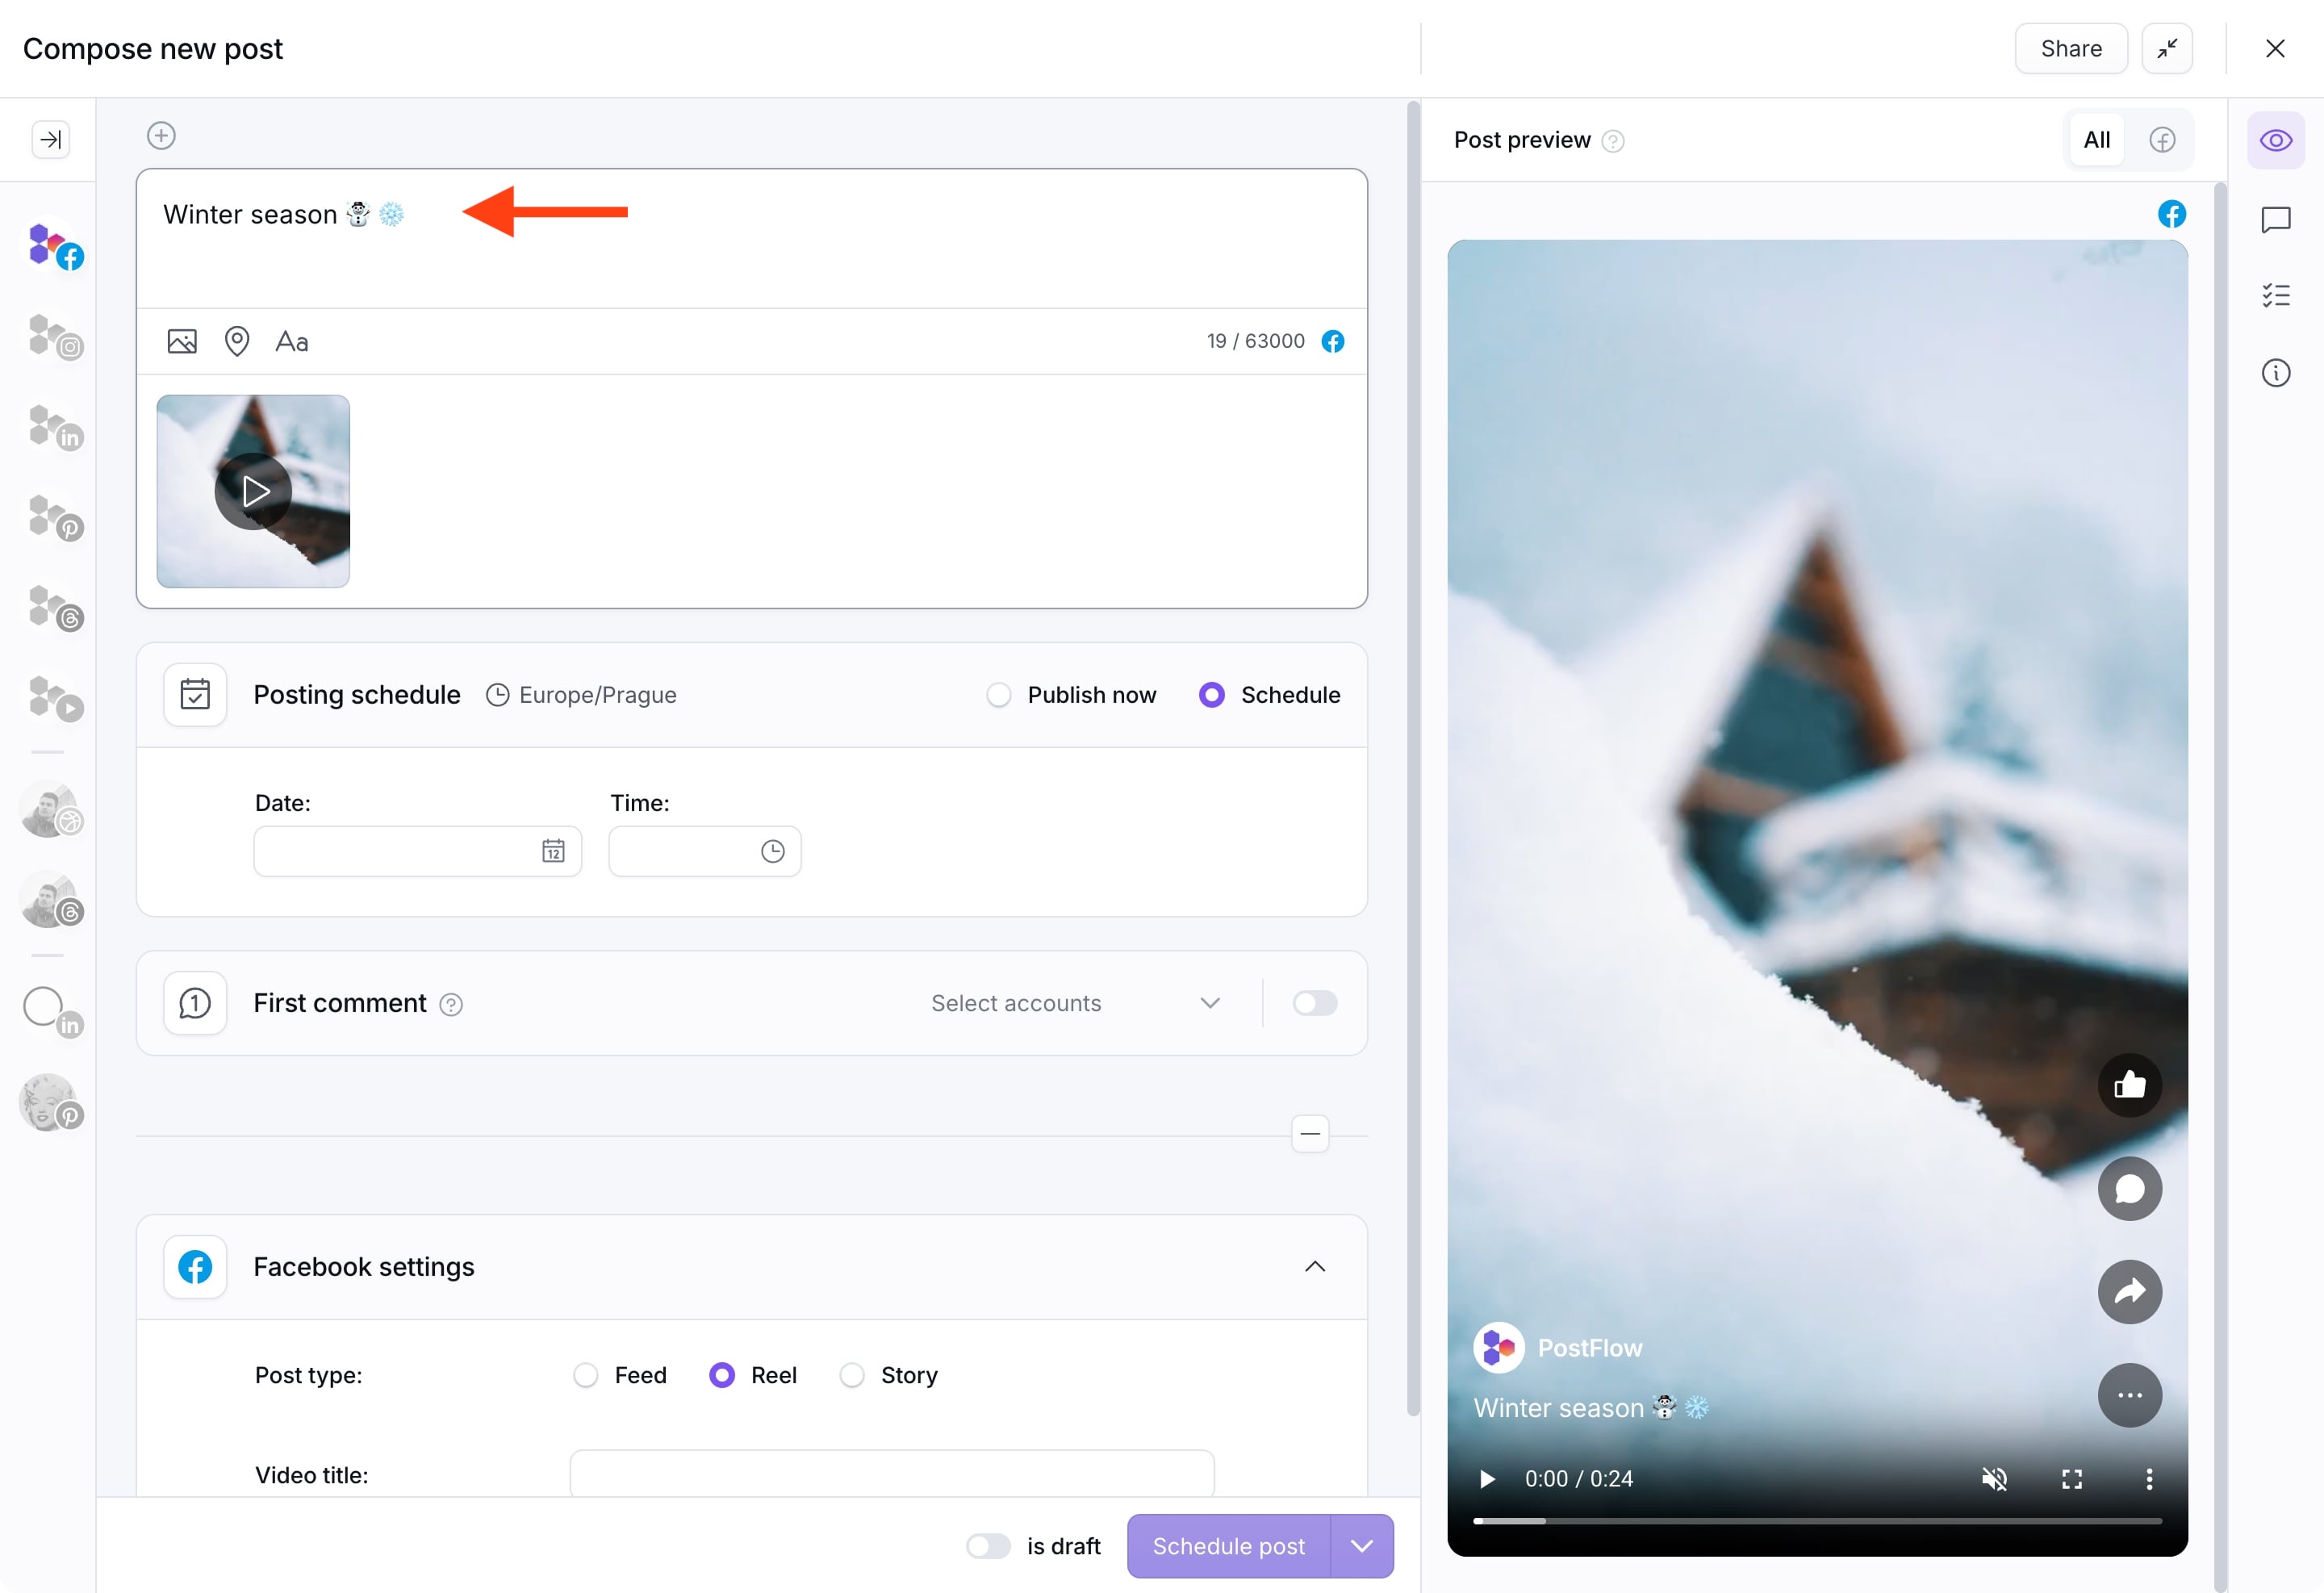Click the plus icon above the post text
This screenshot has width=2324, height=1593.
pyautogui.click(x=161, y=135)
